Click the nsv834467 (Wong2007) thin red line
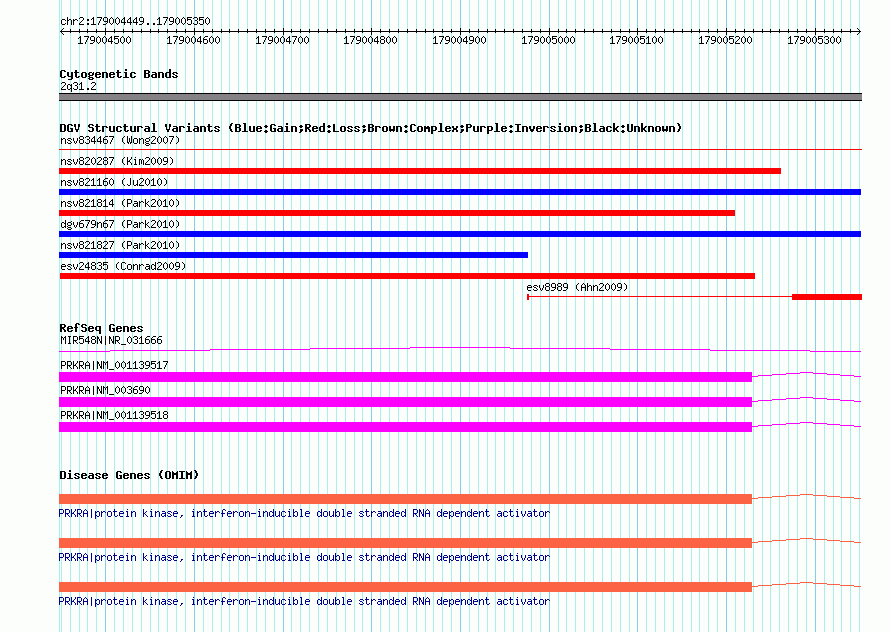The width and height of the screenshot is (890, 632). click(460, 149)
